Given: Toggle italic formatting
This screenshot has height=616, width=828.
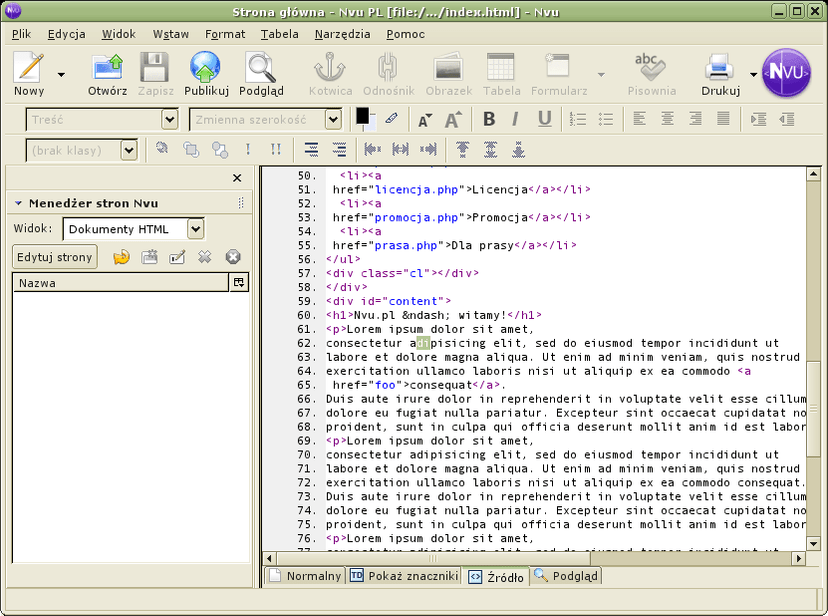Looking at the screenshot, I should pos(515,119).
